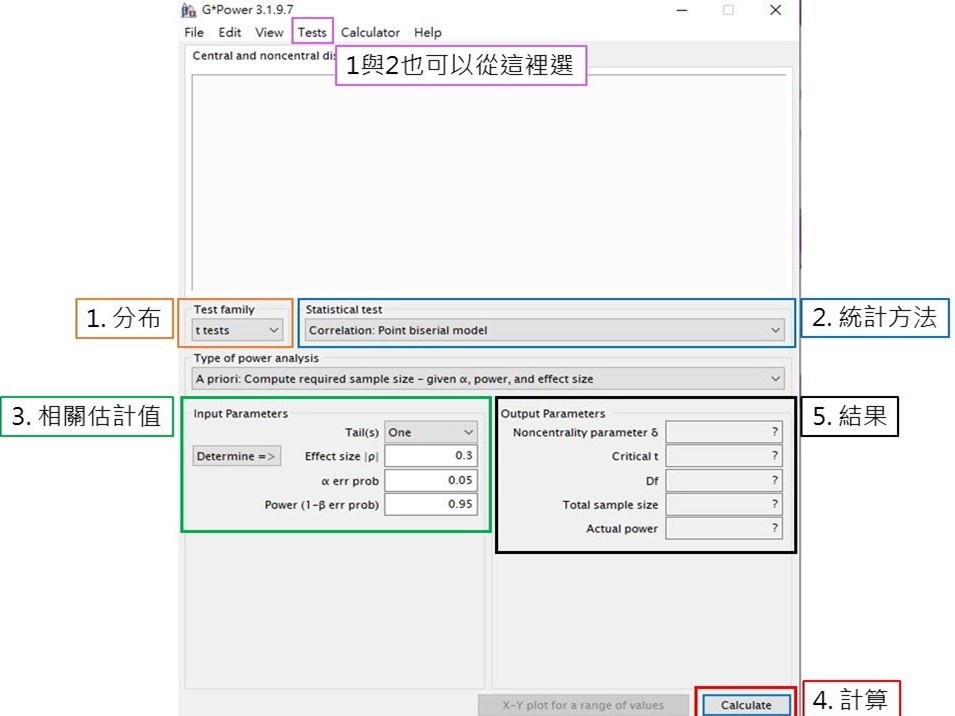Close the G*Power window
The width and height of the screenshot is (955, 716).
coord(775,10)
